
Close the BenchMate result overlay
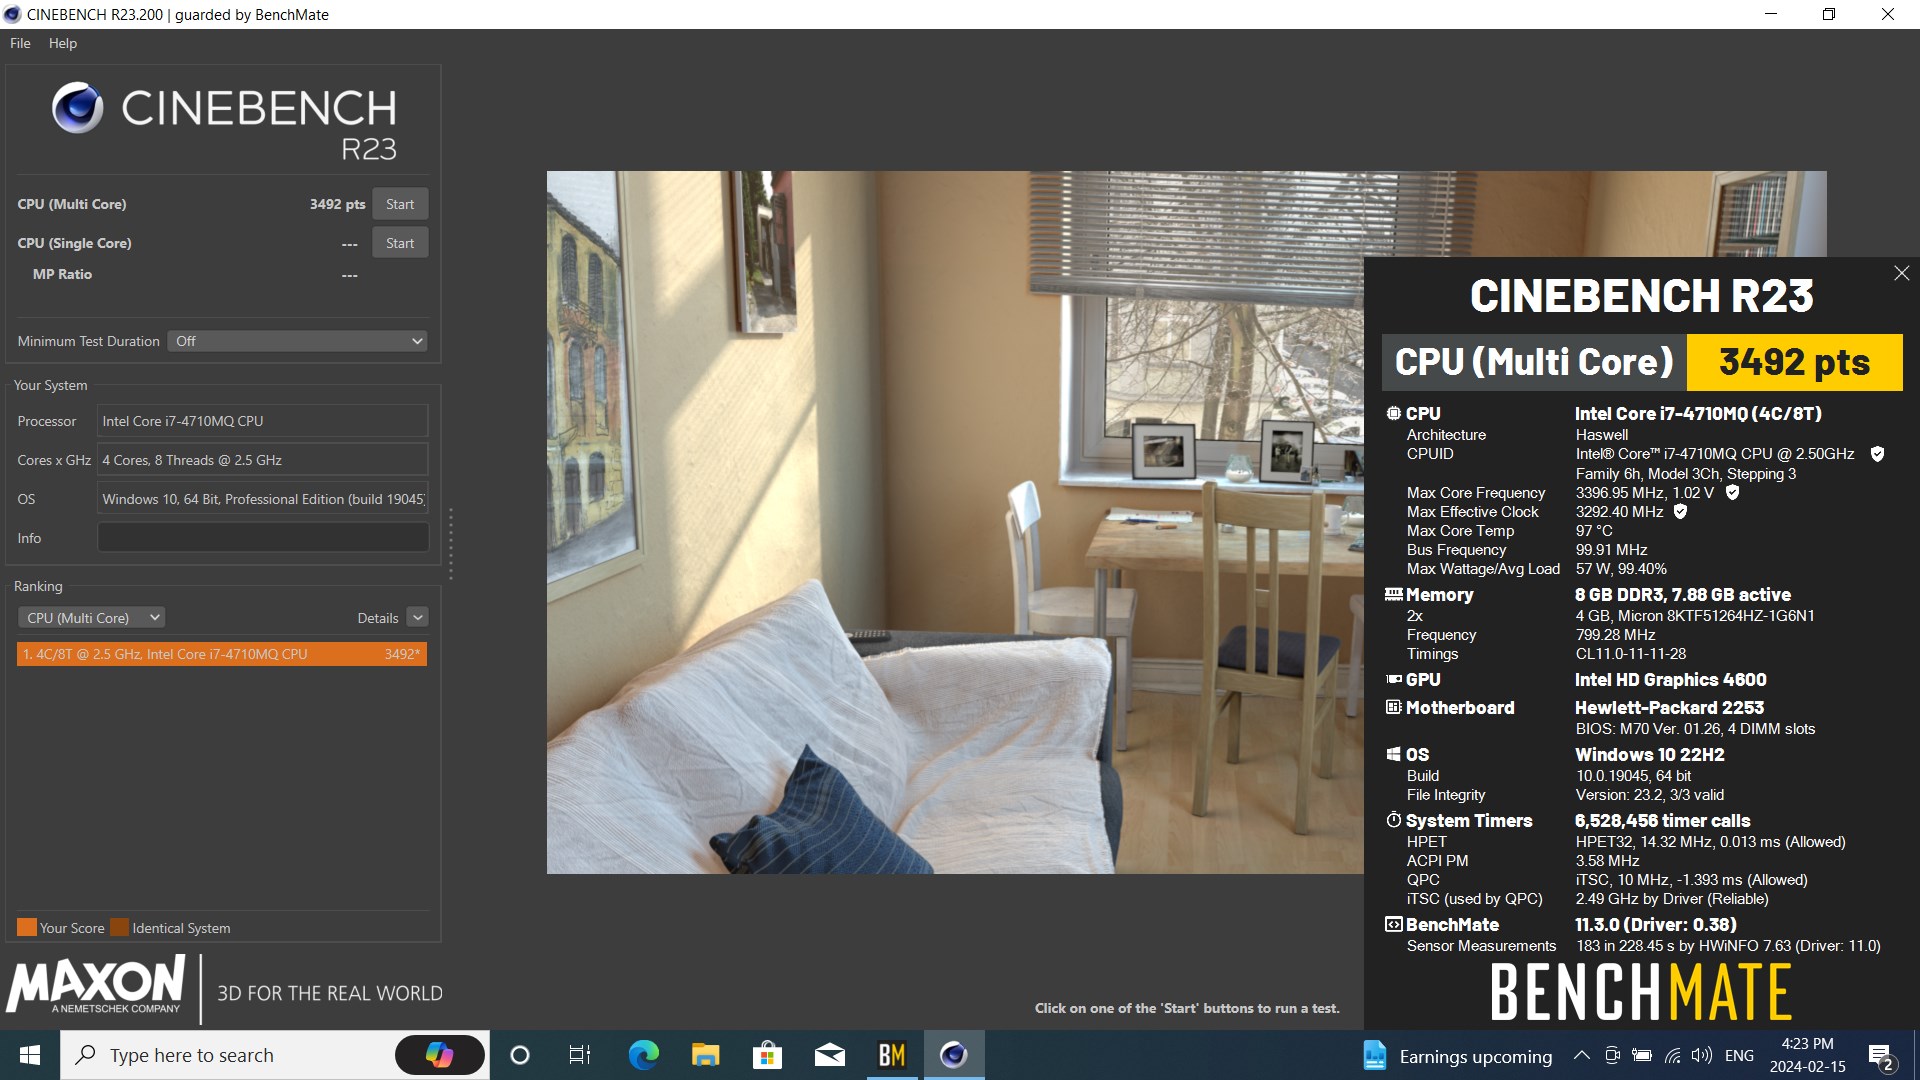pos(1901,273)
